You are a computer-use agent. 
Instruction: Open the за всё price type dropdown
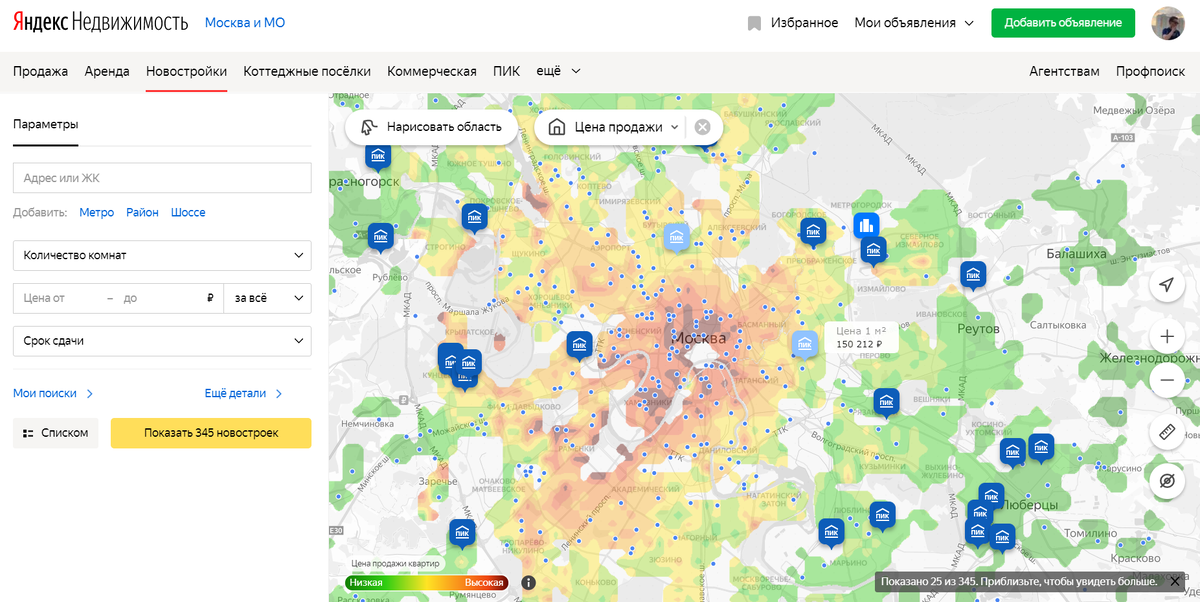(267, 298)
